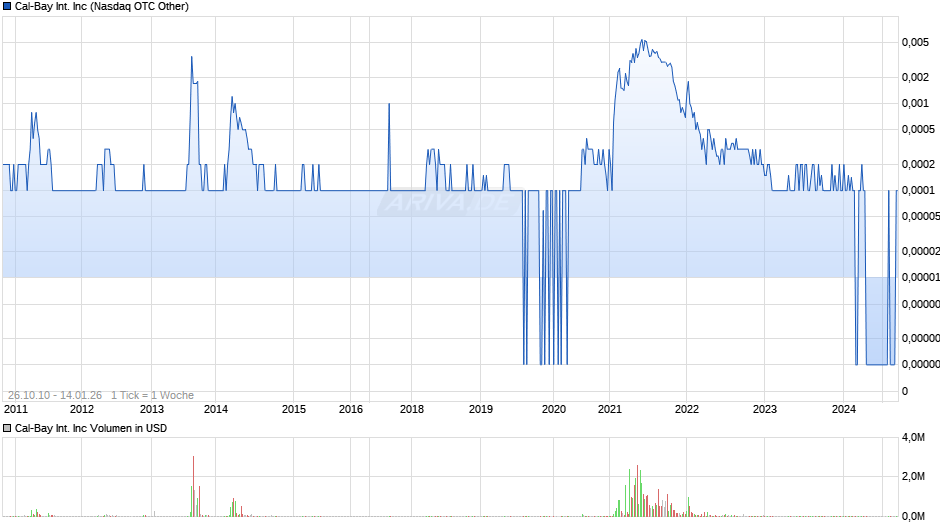Select the 2022 x-axis year label
Image resolution: width=940 pixels, height=526 pixels.
coord(687,409)
